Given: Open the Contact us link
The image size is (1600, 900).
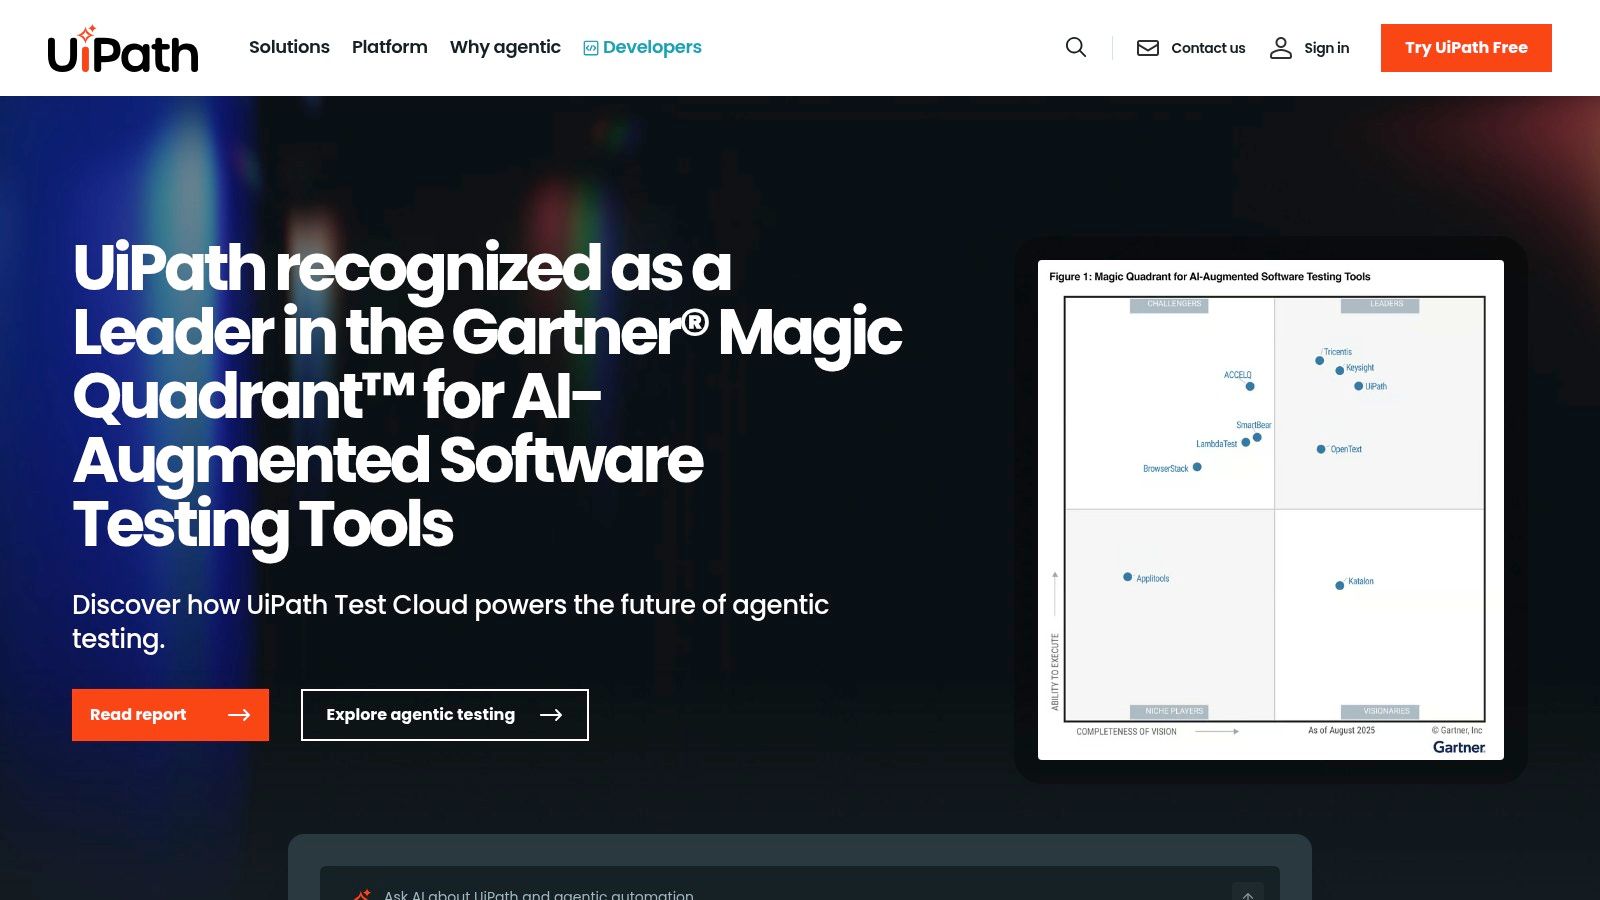Looking at the screenshot, I should click(1191, 48).
